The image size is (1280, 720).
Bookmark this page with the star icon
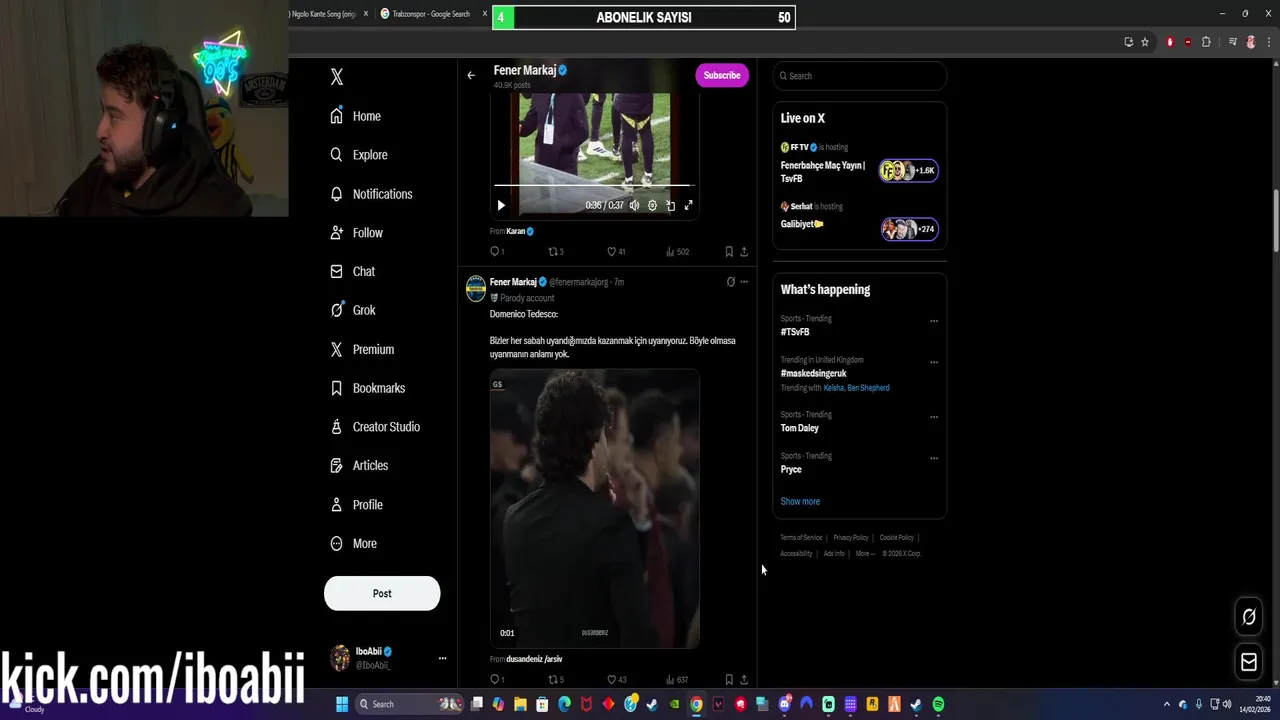pos(1145,42)
